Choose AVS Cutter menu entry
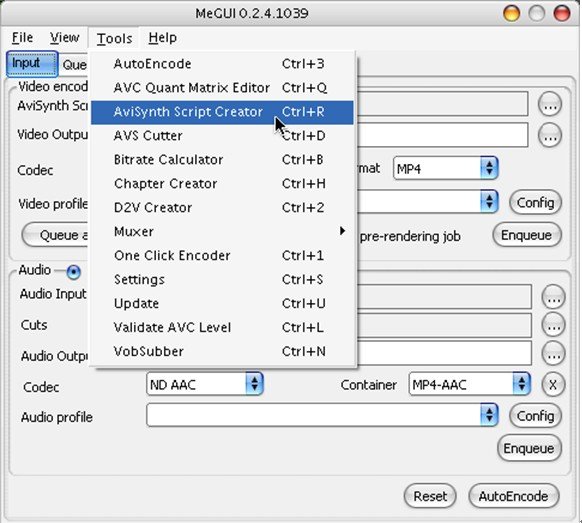Image resolution: width=582 pixels, height=523 pixels. coord(222,136)
